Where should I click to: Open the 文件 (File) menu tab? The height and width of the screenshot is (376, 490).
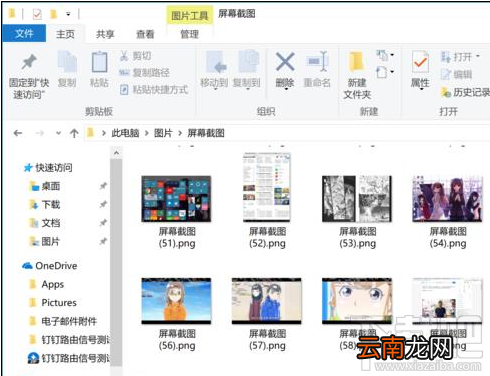coord(24,33)
